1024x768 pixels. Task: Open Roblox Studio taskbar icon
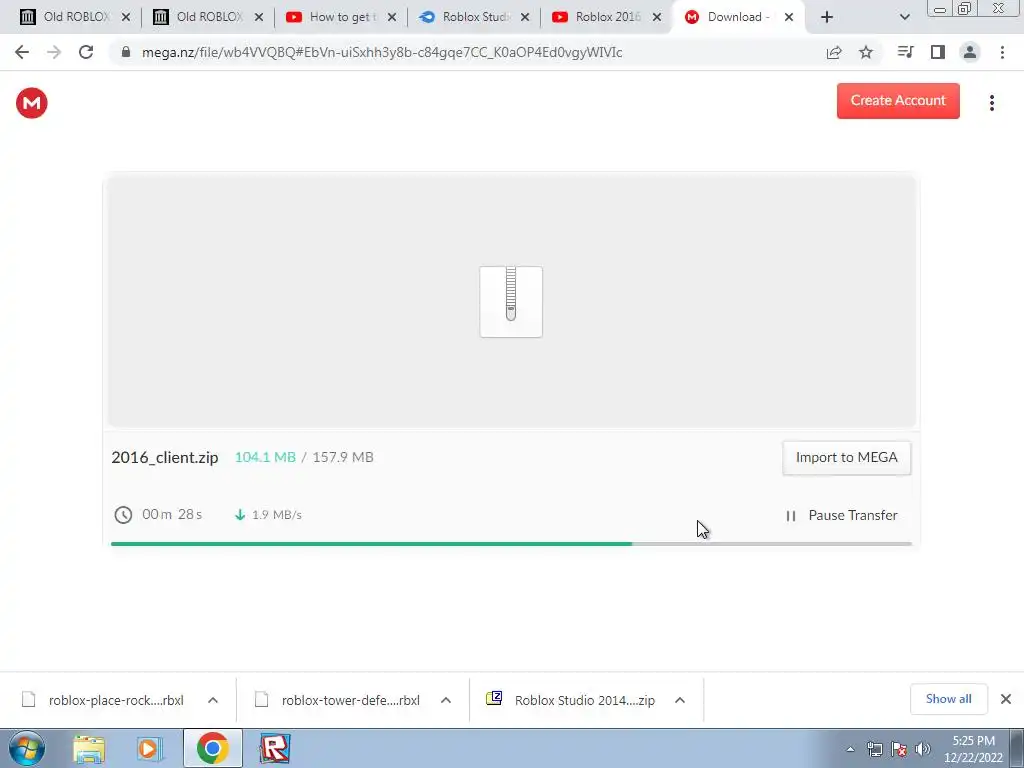[x=274, y=748]
